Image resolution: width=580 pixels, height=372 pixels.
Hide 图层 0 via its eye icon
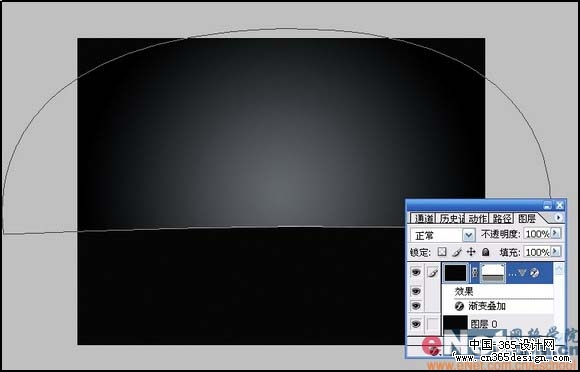[416, 324]
